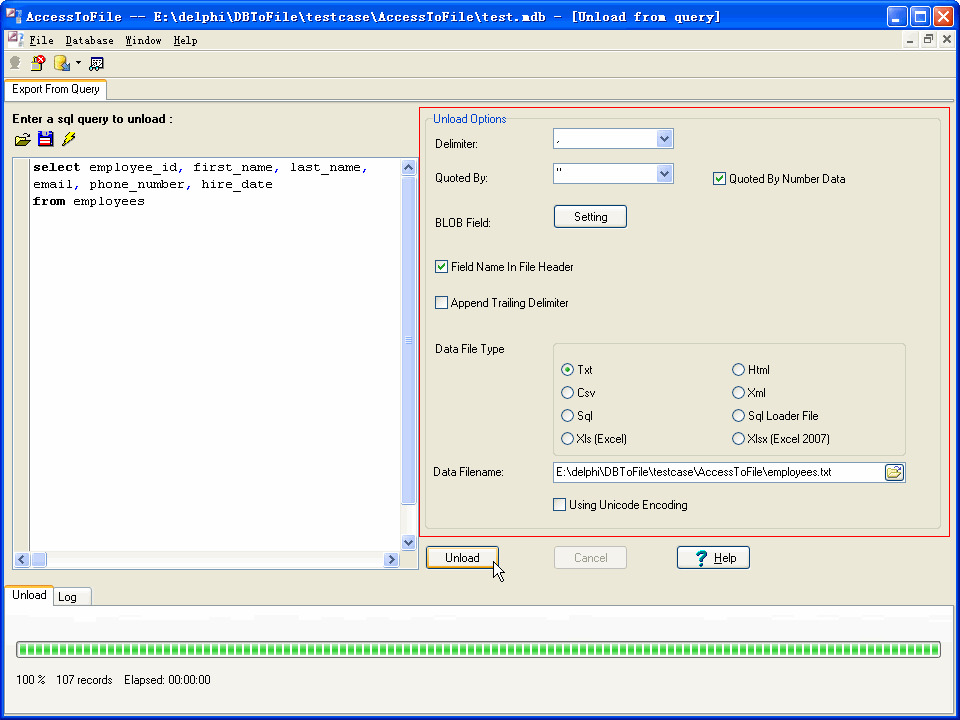Image resolution: width=960 pixels, height=720 pixels.
Task: Click the AccessToFile title bar icon
Action: 13,16
